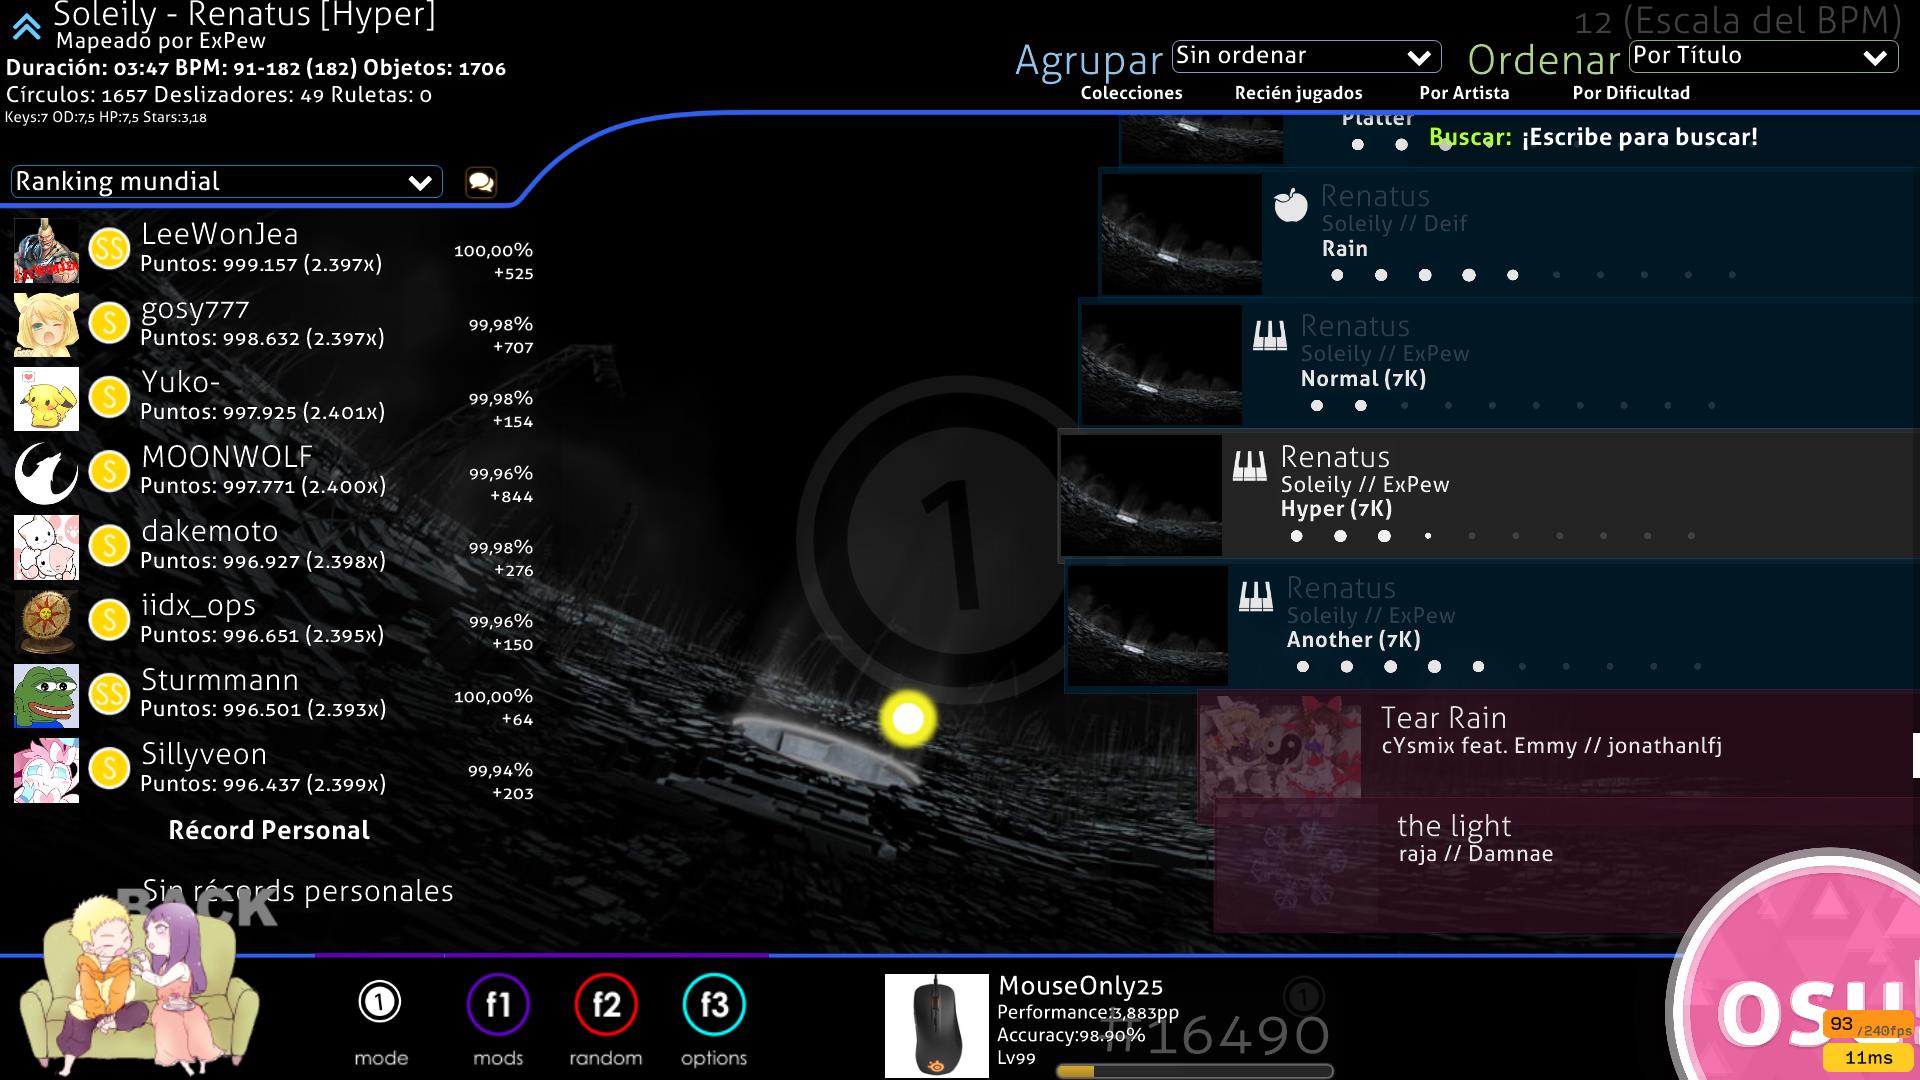Viewport: 1920px width, 1080px height.
Task: Click LeeWonJea's SS rank badge
Action: pyautogui.click(x=109, y=249)
